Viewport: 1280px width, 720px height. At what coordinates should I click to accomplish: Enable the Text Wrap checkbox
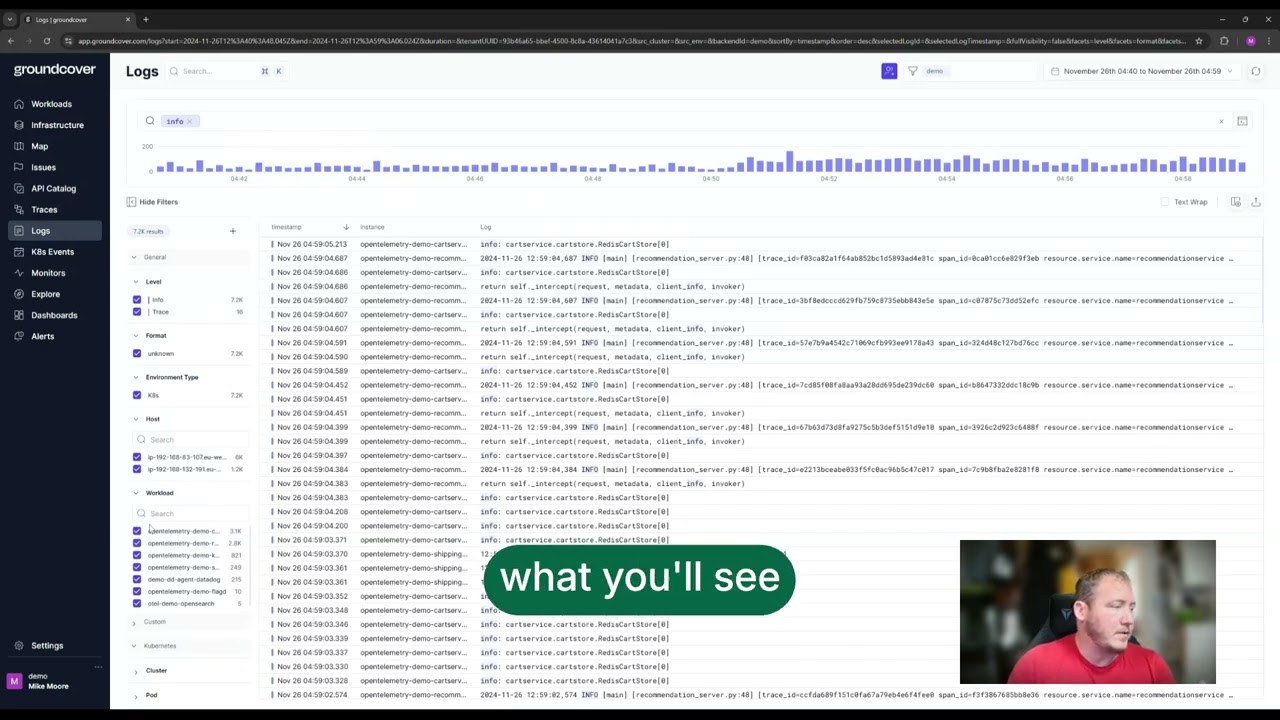pyautogui.click(x=1165, y=202)
